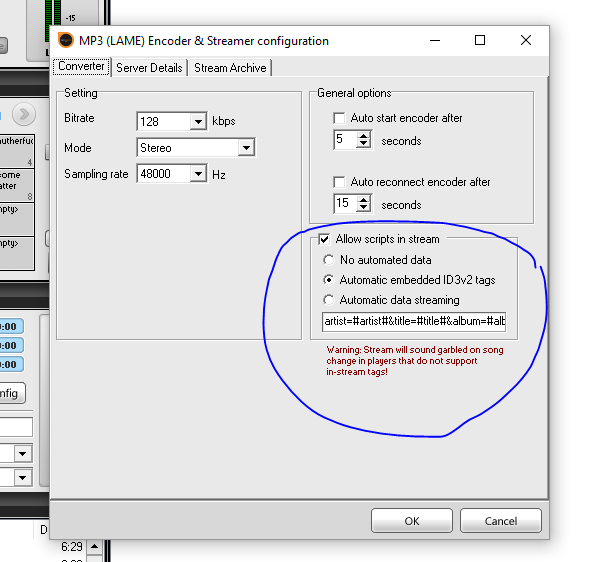Select Automatic embedded ID3v2 tags option

click(329, 280)
